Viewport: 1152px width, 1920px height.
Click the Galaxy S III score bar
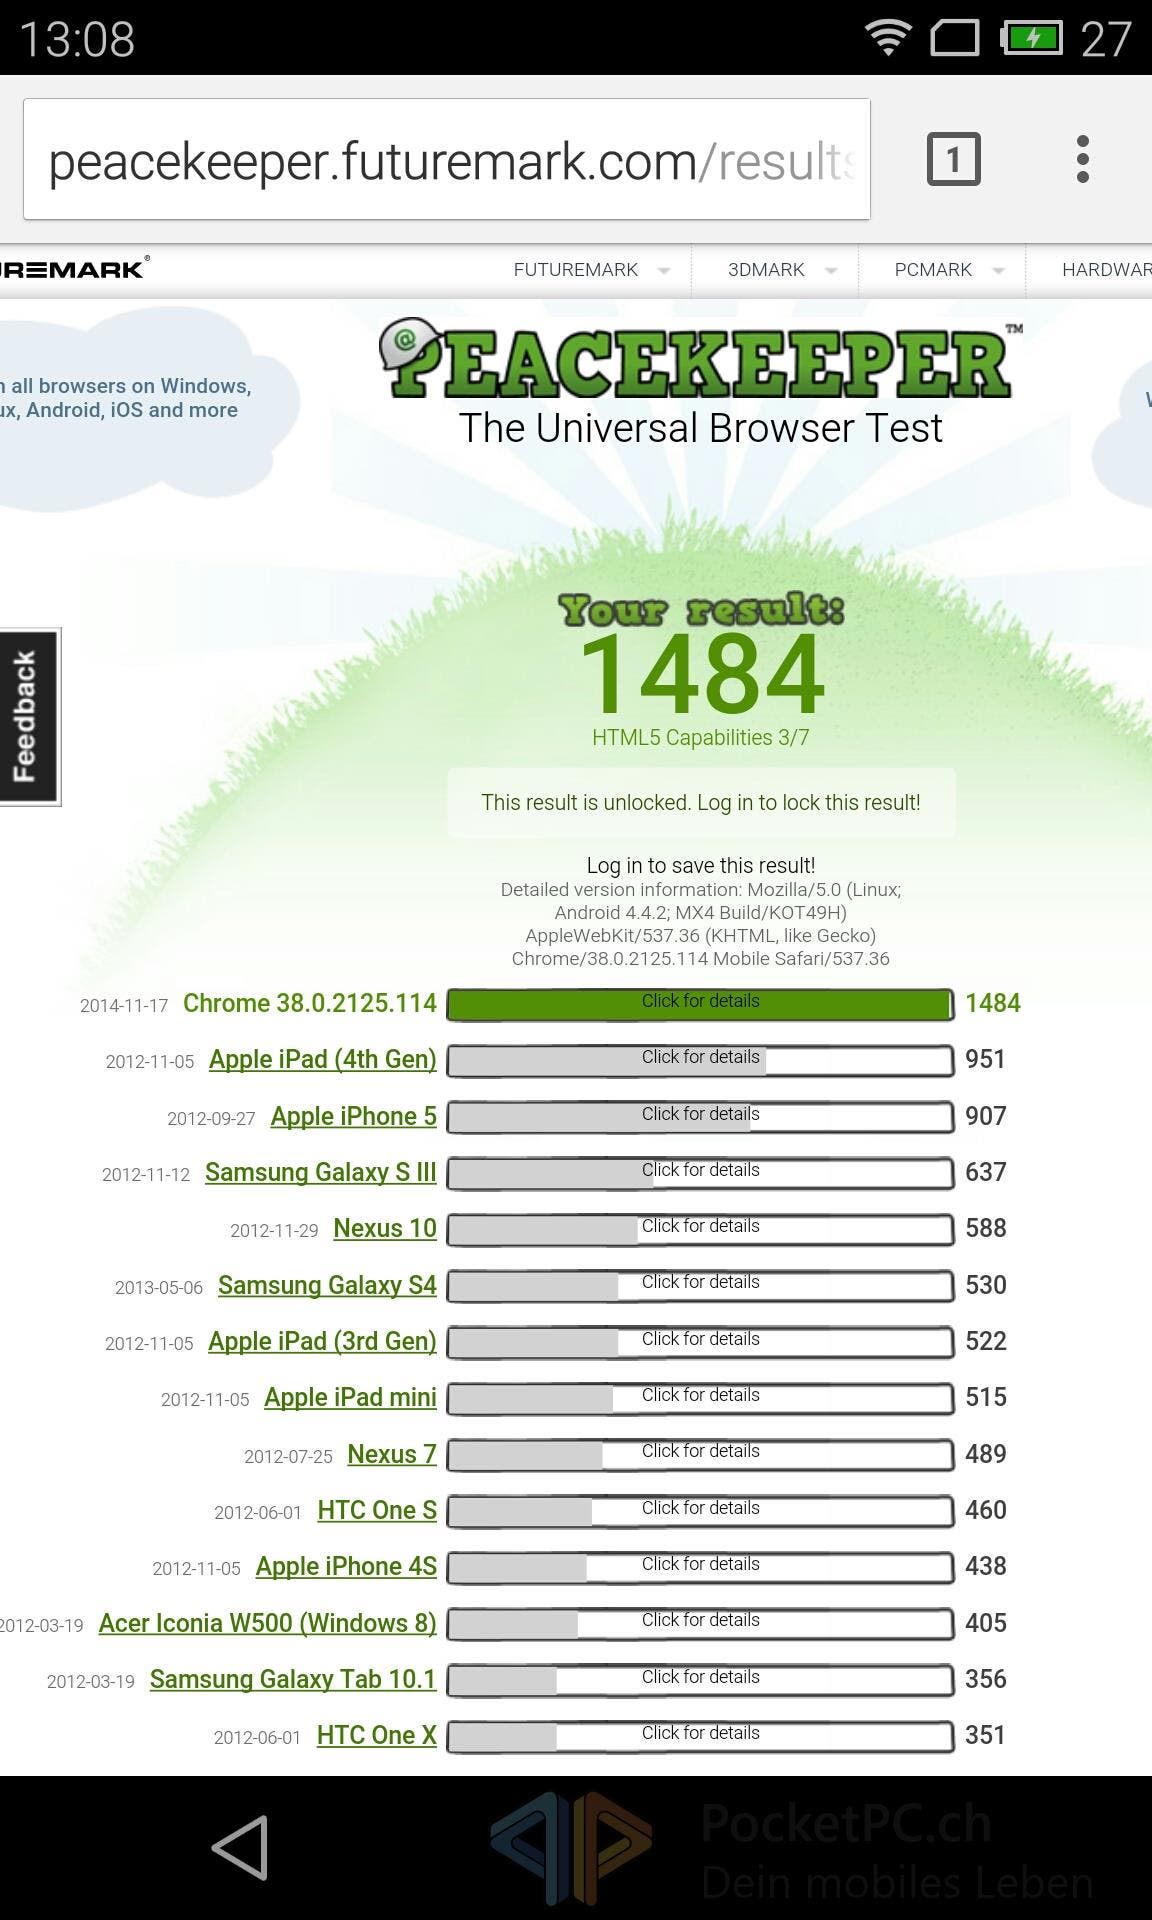[x=700, y=1173]
